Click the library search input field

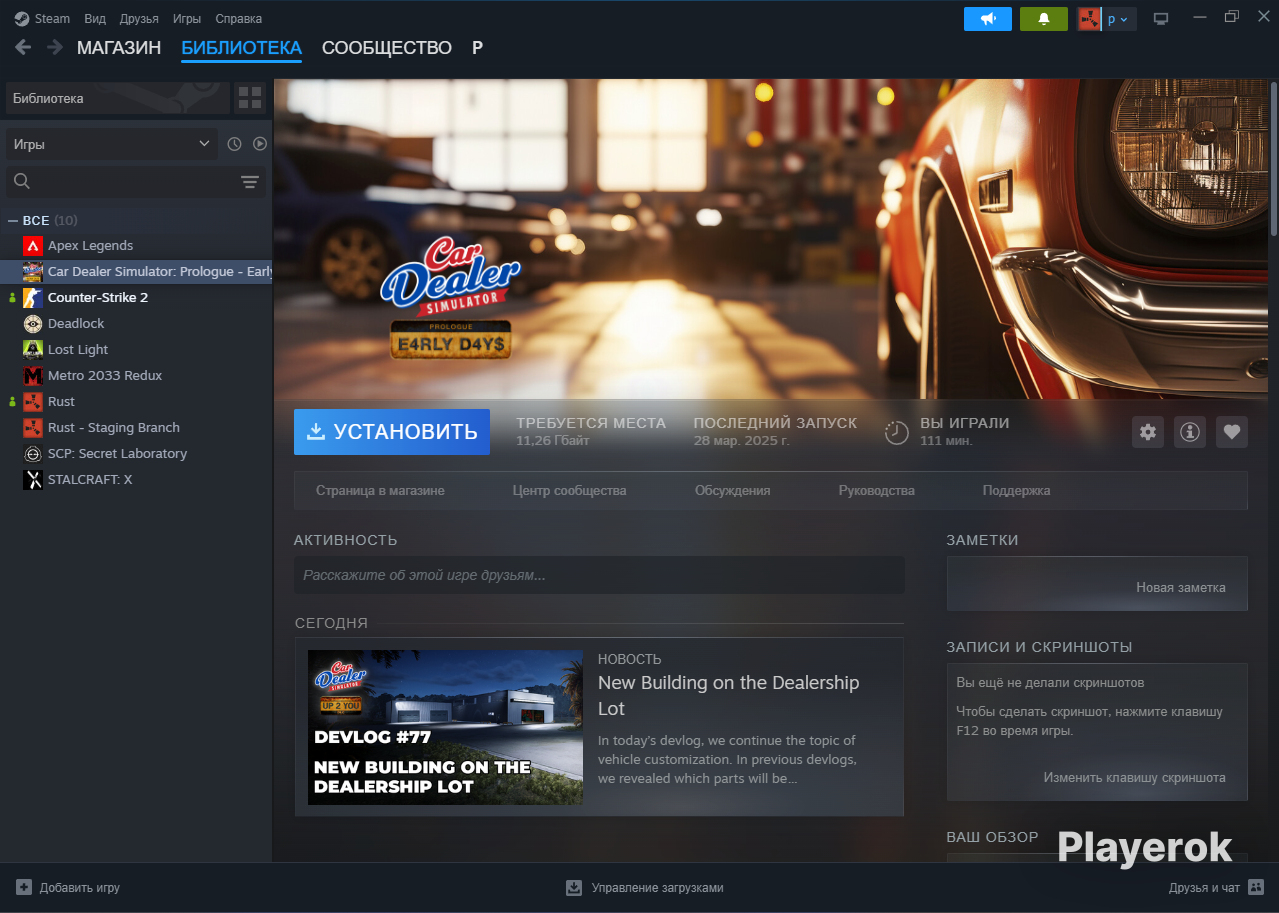tap(136, 181)
